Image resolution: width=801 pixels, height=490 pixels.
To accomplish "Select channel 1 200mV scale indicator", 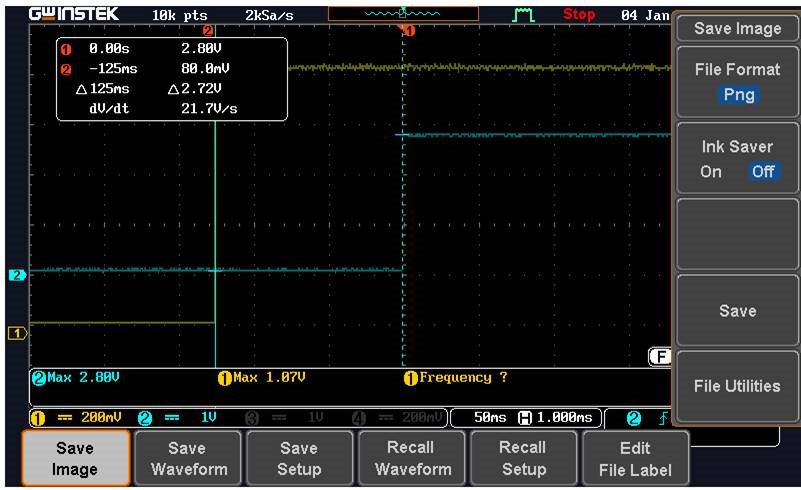I will [x=76, y=418].
